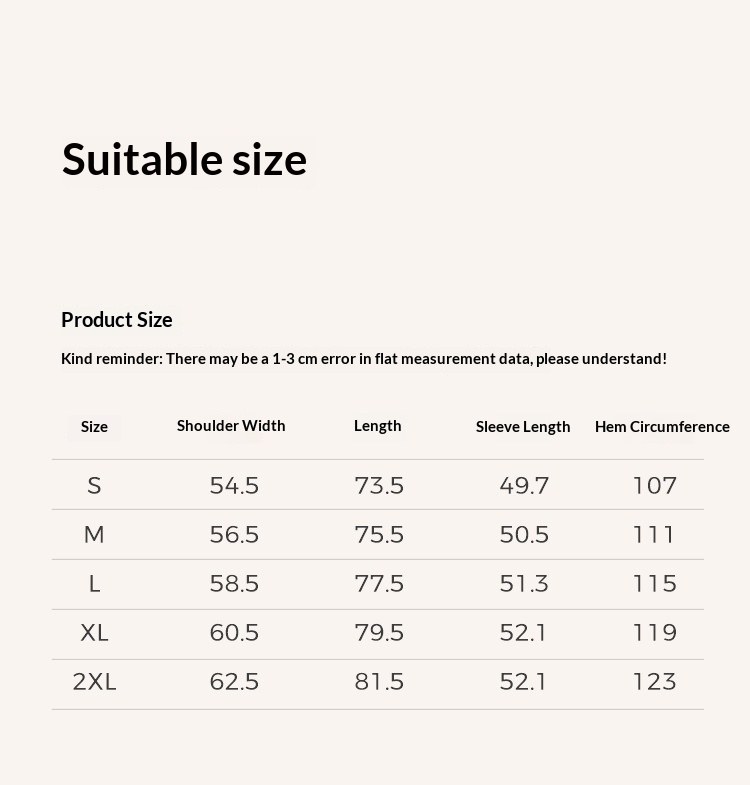Click the 51.3 sleeve length value
750x785 pixels.
524,584
